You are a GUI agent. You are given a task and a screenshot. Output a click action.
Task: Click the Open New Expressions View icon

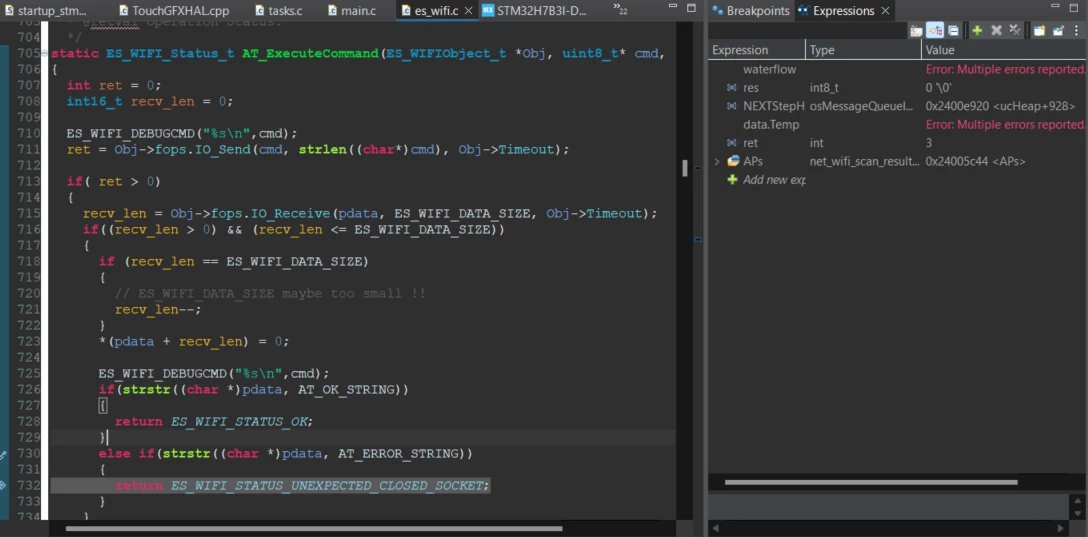pos(1039,31)
